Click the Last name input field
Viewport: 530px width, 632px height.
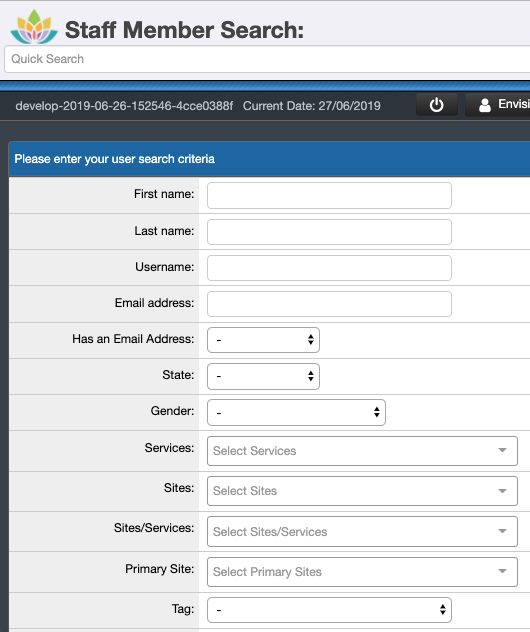point(329,232)
